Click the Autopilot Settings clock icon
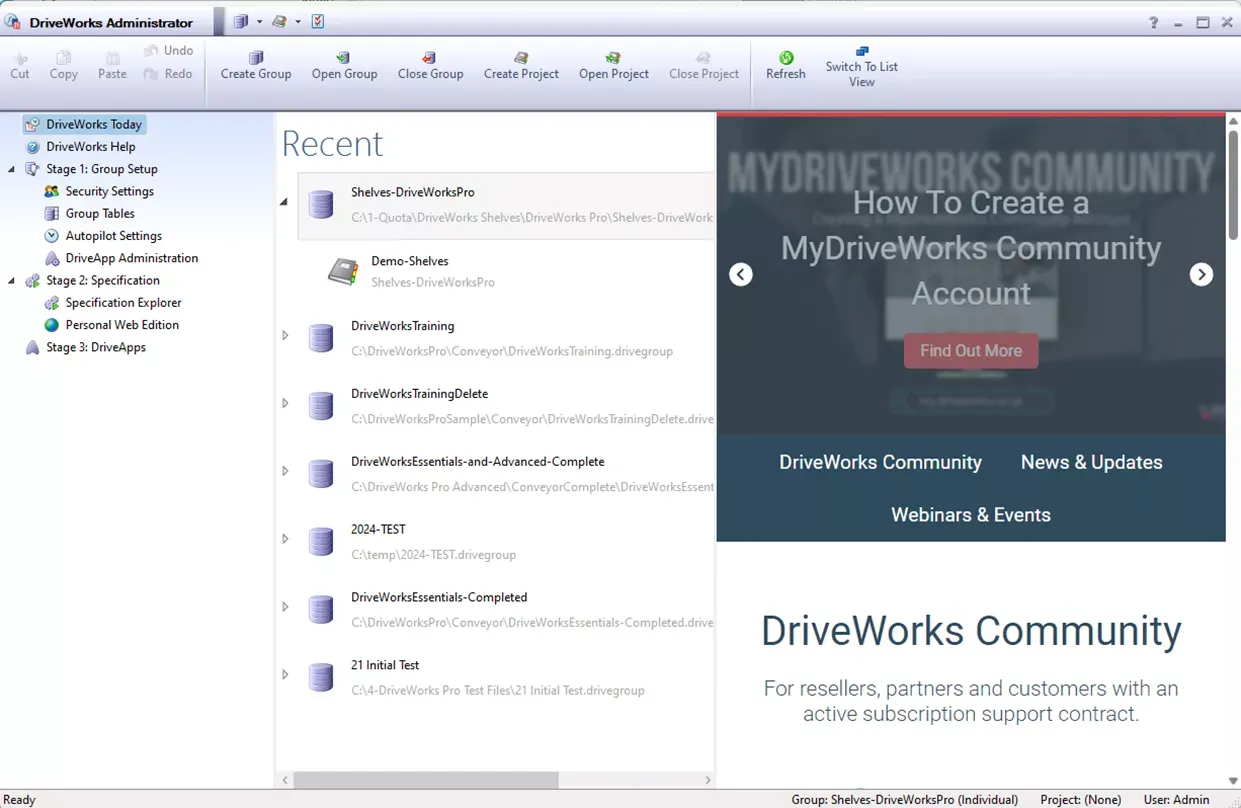 52,236
